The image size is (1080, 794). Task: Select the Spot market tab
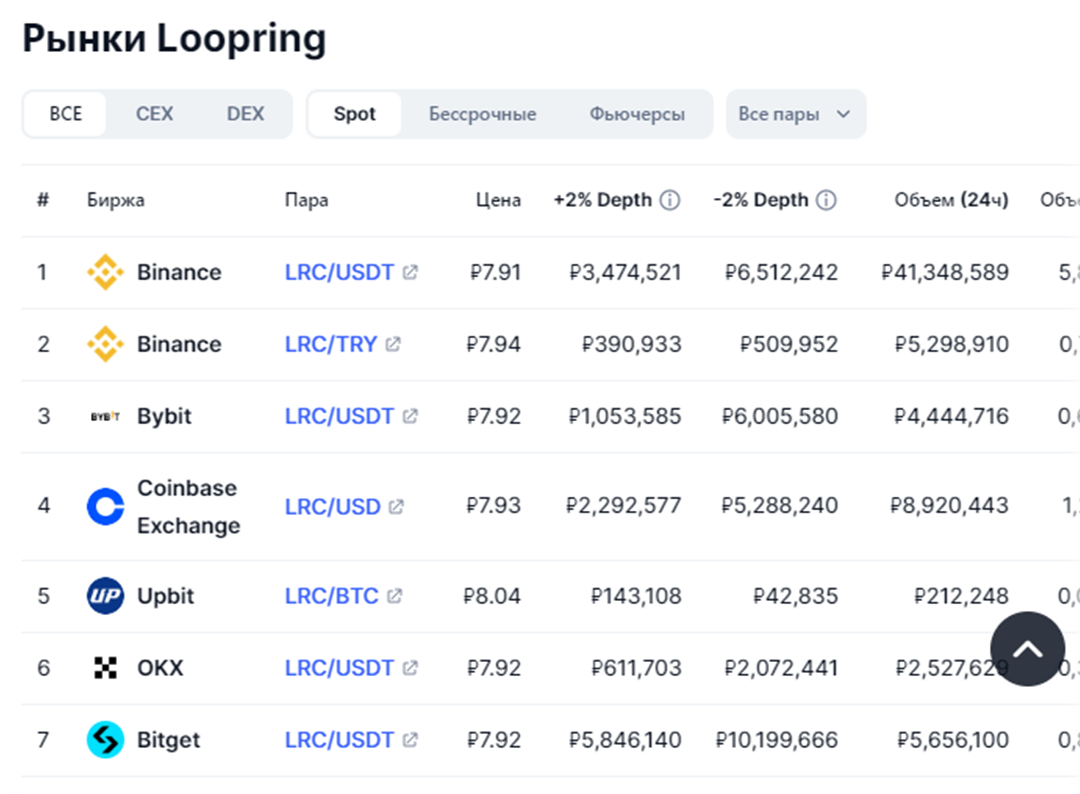(x=355, y=114)
